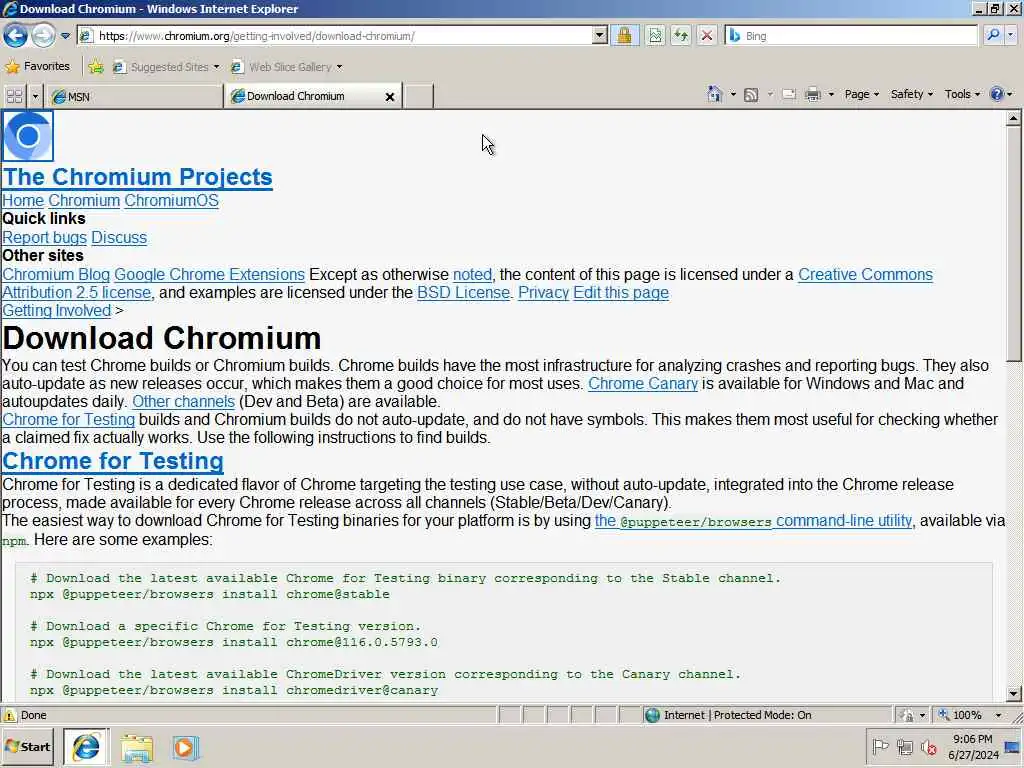The width and height of the screenshot is (1024, 768).
Task: Open the Favorites star button
Action: point(37,66)
